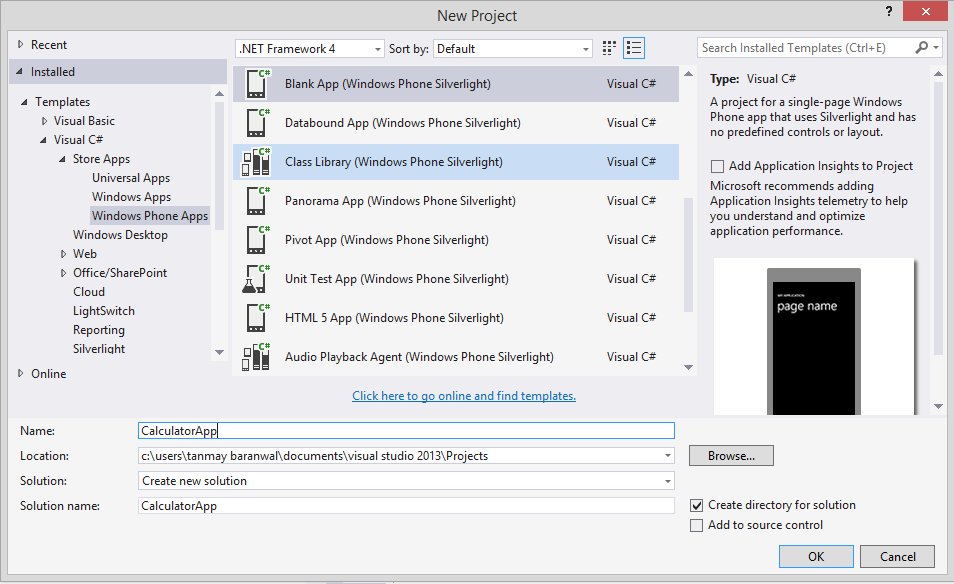Screen dimensions: 954x584
Task: Select LightSwitch in the tree
Action: point(104,311)
